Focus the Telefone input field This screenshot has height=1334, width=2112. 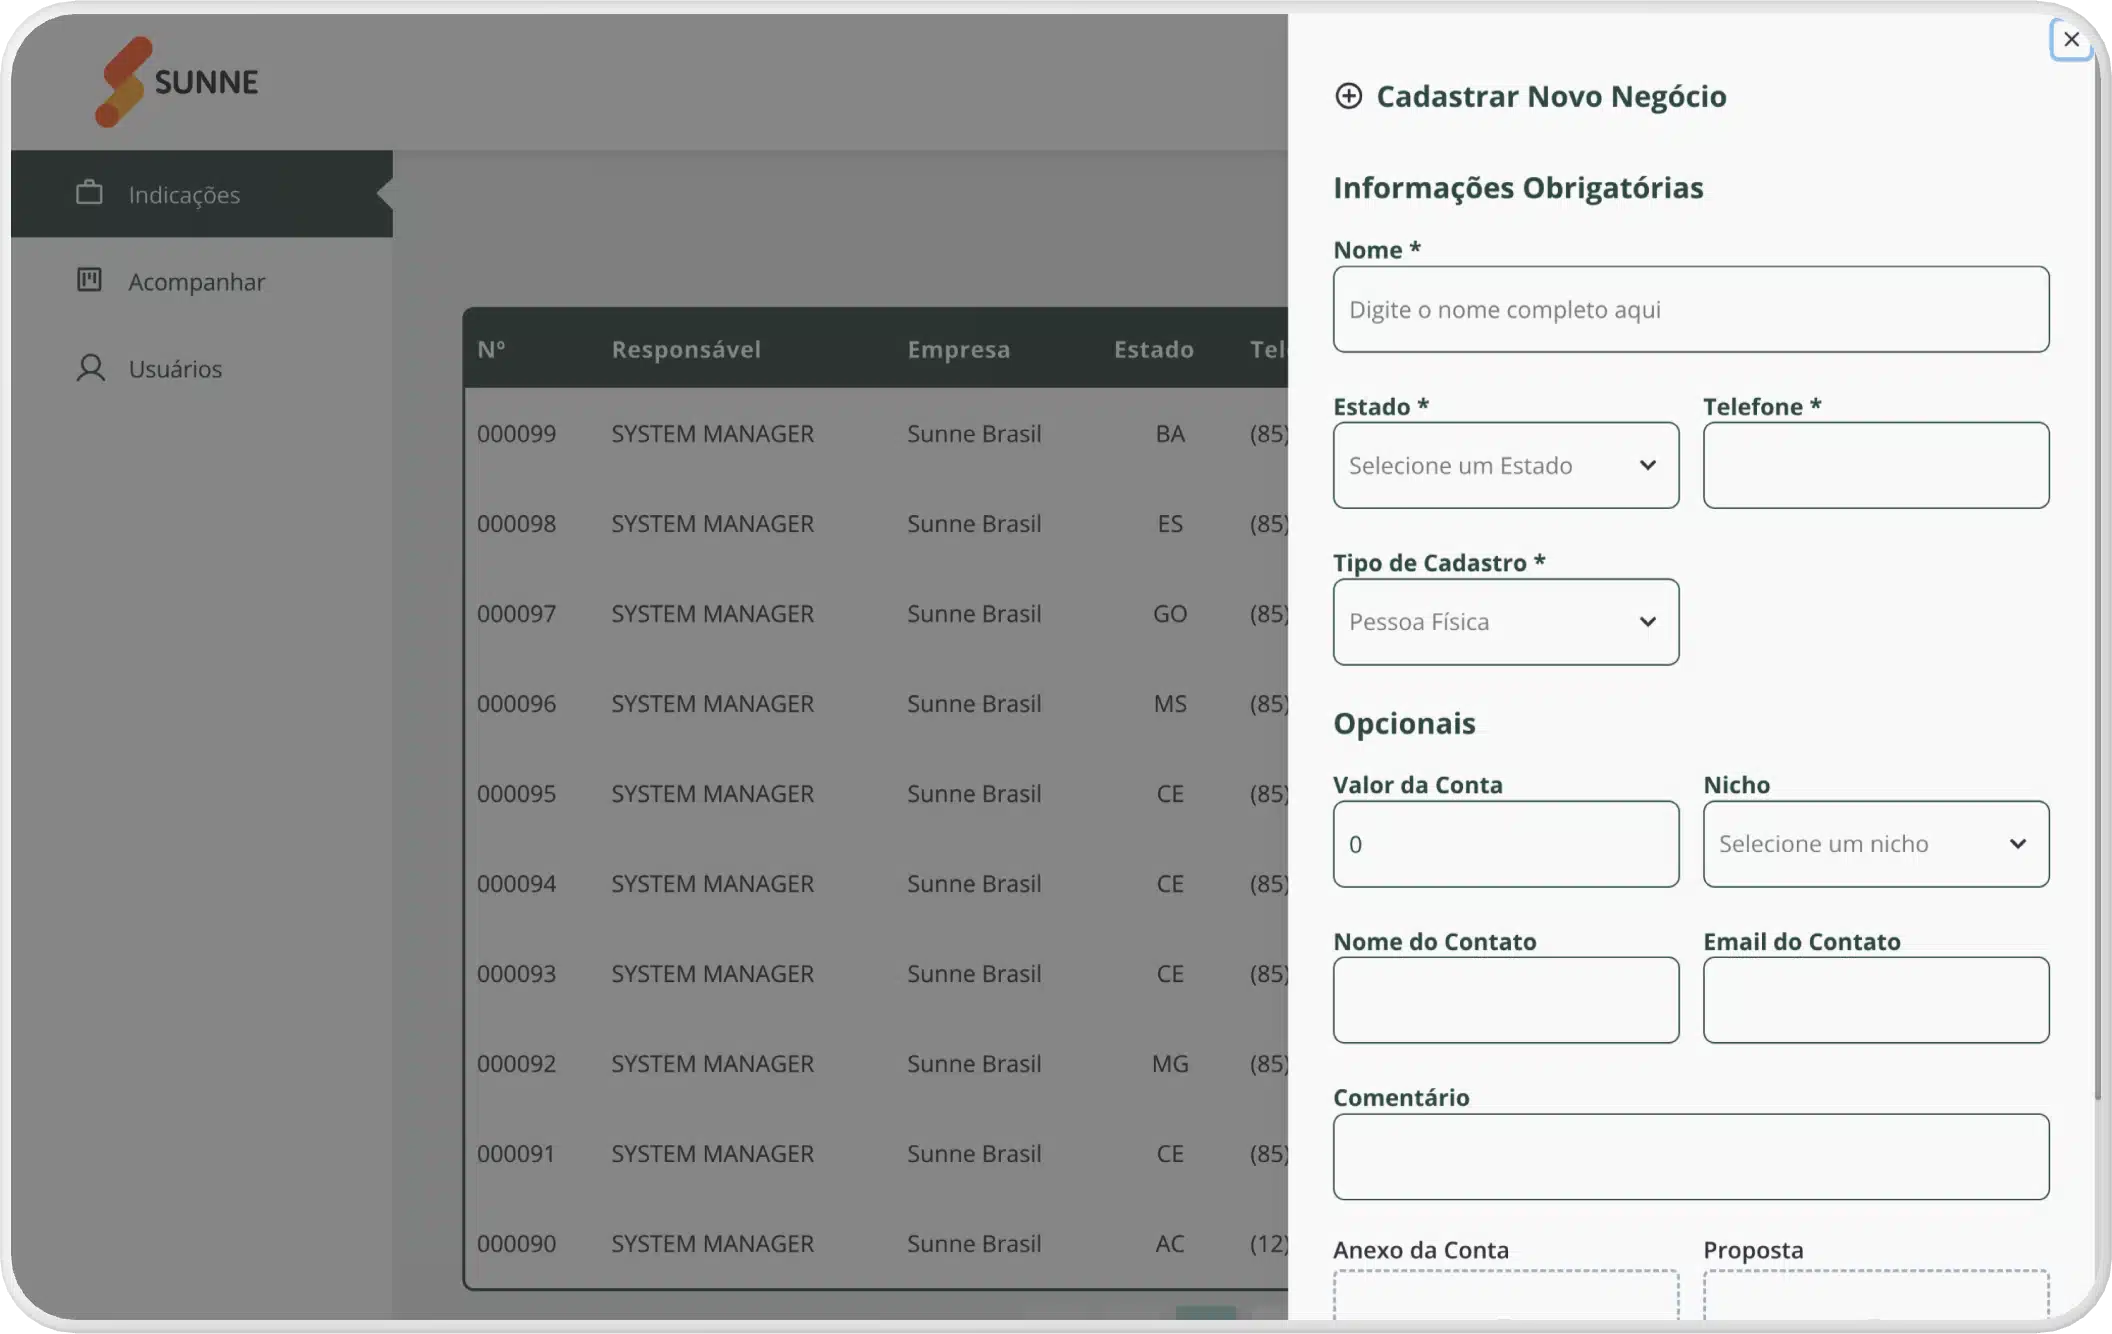point(1876,465)
